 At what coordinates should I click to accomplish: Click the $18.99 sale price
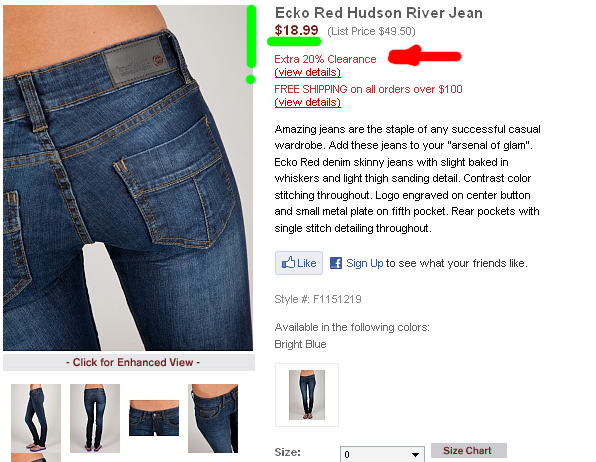(296, 30)
